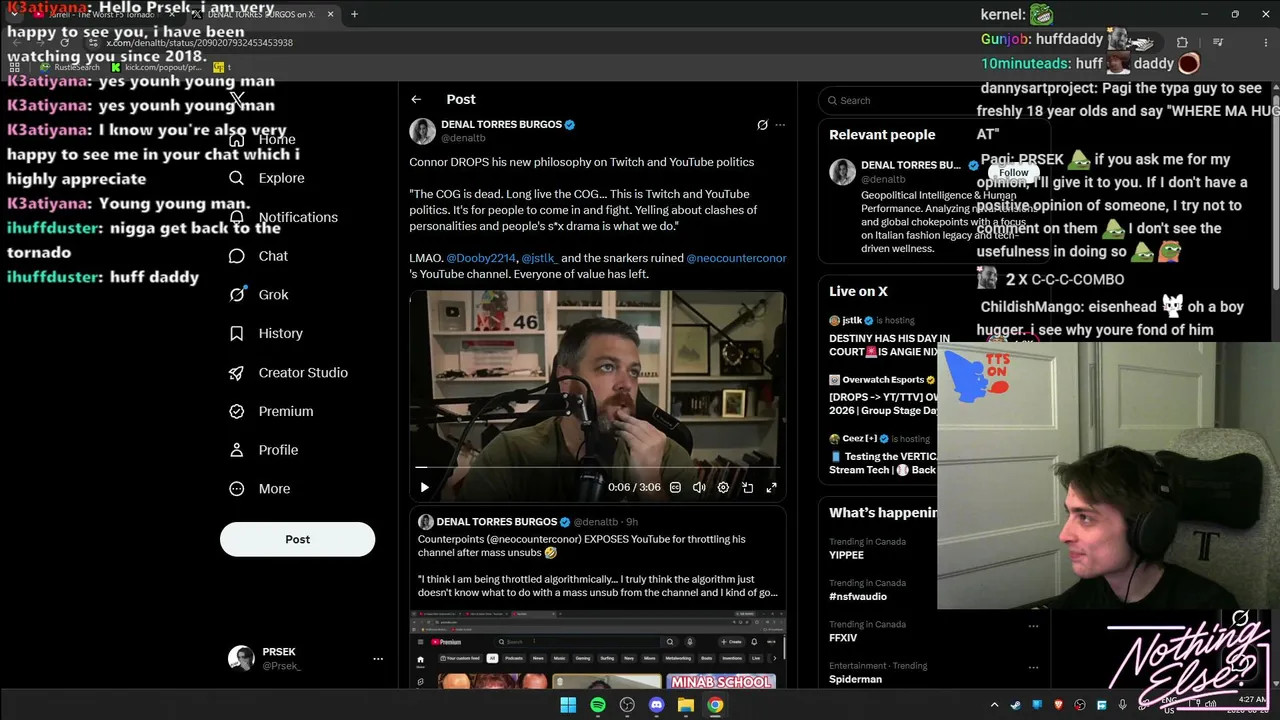Expand the More menu in the X sidebar
Viewport: 1280px width, 720px height.
pyautogui.click(x=260, y=489)
